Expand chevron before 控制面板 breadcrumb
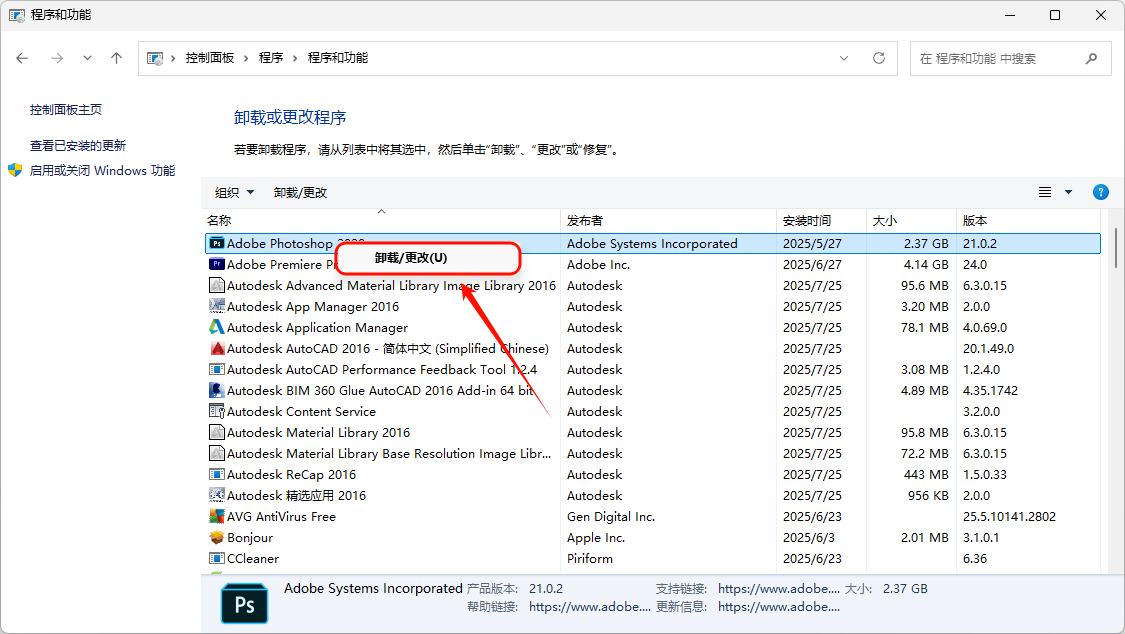Image resolution: width=1125 pixels, height=634 pixels. tap(173, 58)
